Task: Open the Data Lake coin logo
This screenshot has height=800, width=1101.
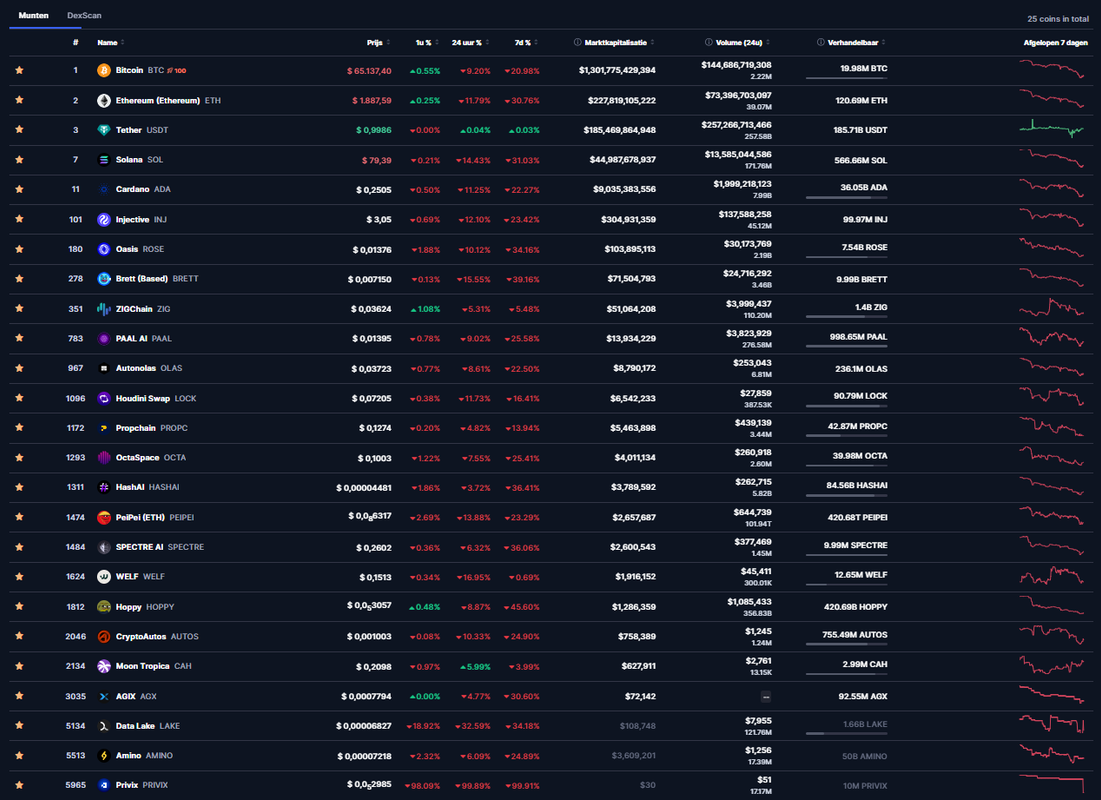Action: click(x=104, y=726)
